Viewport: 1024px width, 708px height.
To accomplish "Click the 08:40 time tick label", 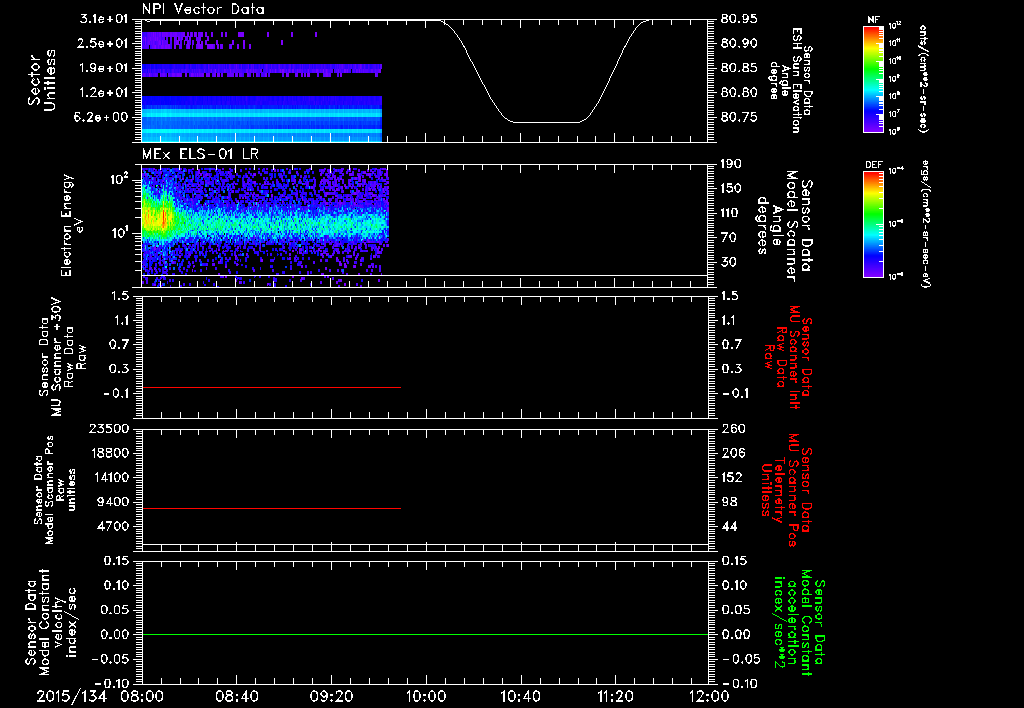I will click(236, 696).
